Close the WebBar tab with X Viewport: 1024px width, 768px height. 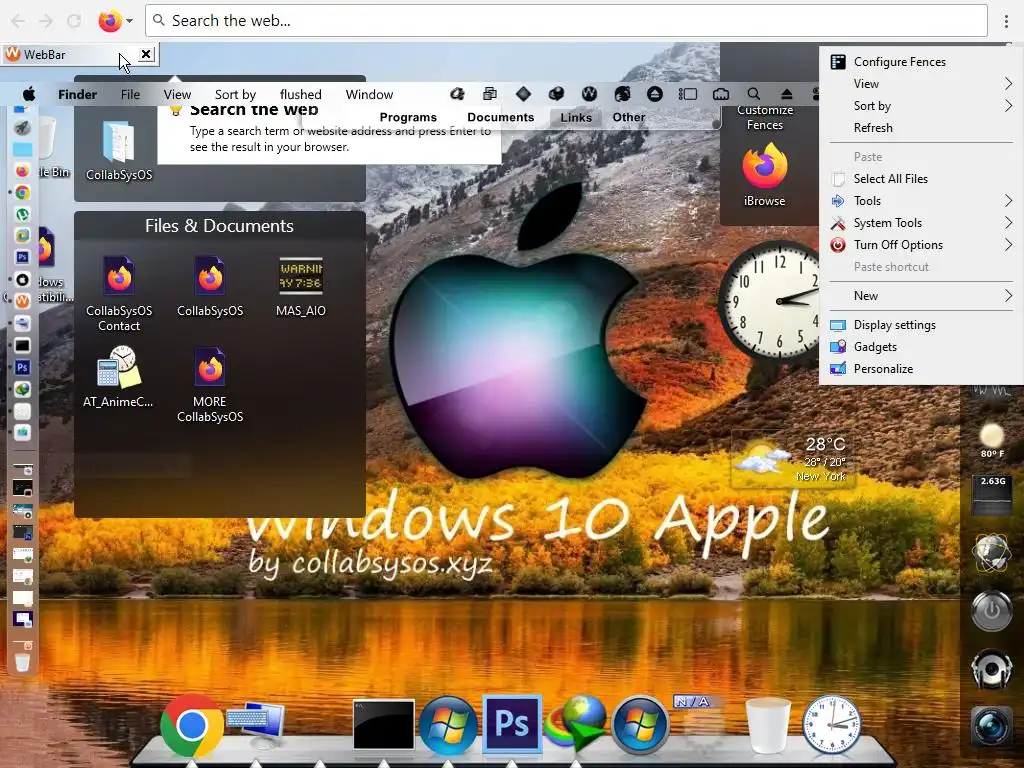[146, 54]
